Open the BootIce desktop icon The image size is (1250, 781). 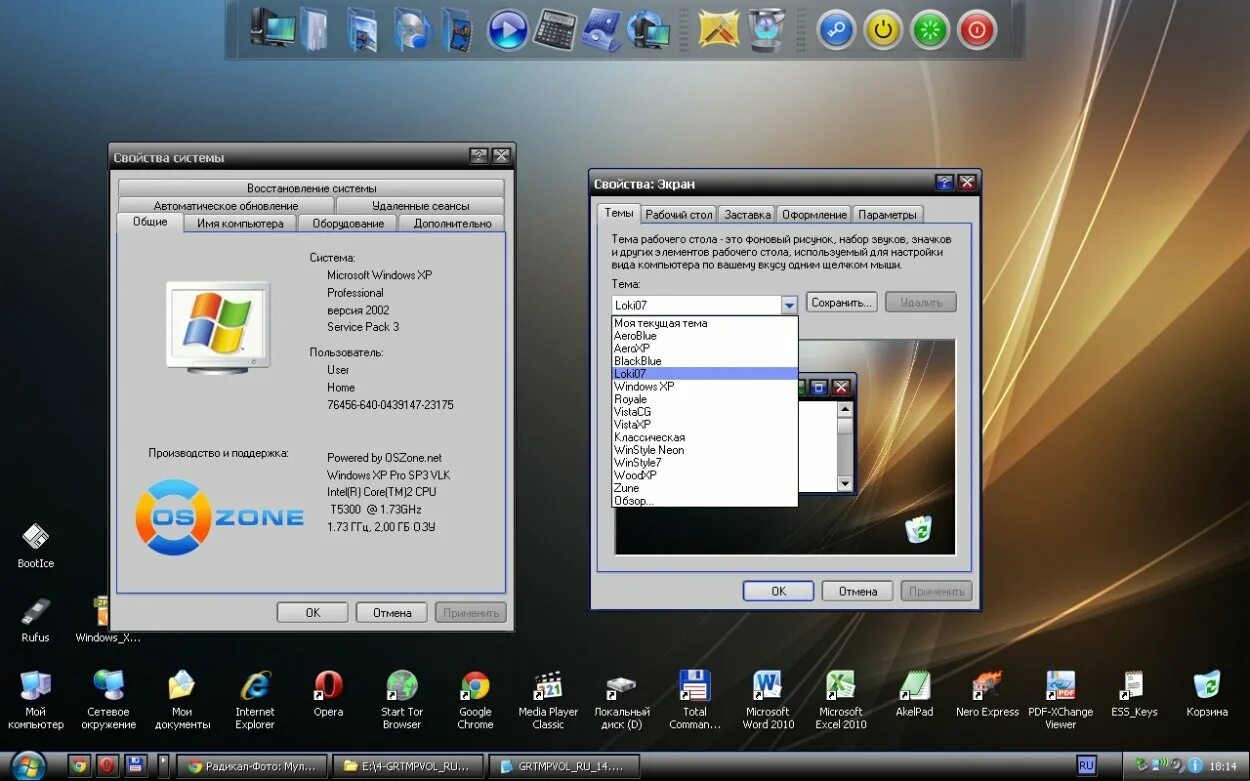point(35,545)
